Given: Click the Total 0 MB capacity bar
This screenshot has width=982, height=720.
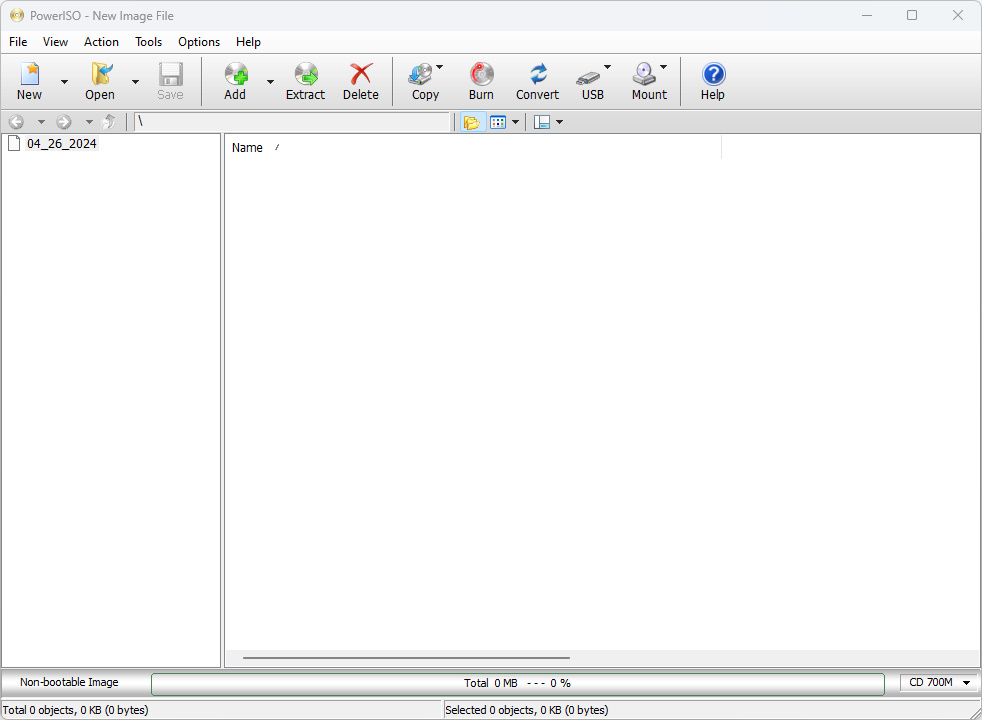Looking at the screenshot, I should 517,684.
